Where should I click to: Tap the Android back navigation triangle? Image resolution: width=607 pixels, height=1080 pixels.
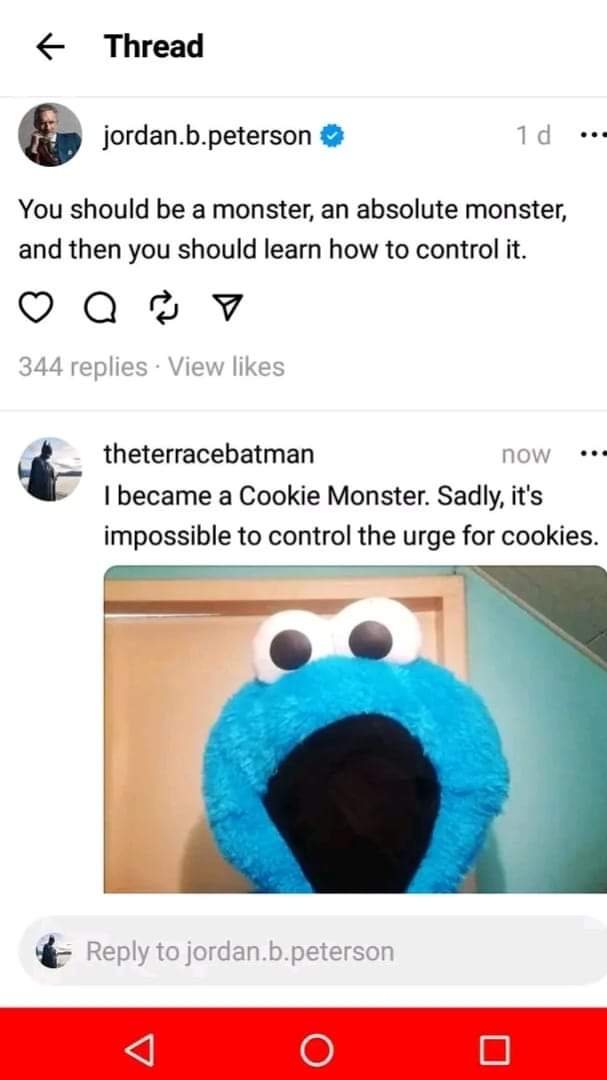[x=140, y=1050]
